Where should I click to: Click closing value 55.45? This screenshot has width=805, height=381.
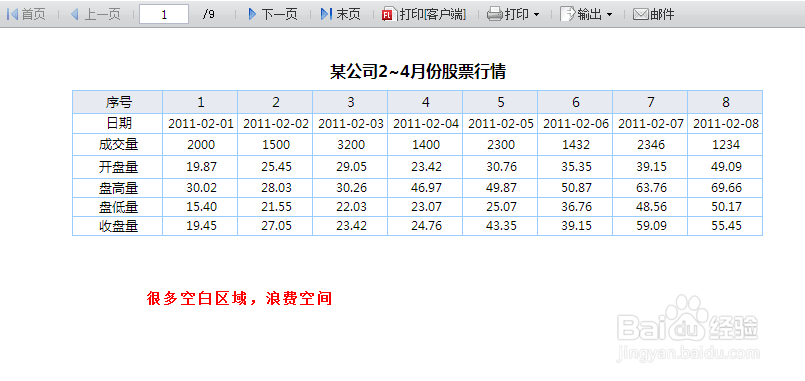(725, 226)
